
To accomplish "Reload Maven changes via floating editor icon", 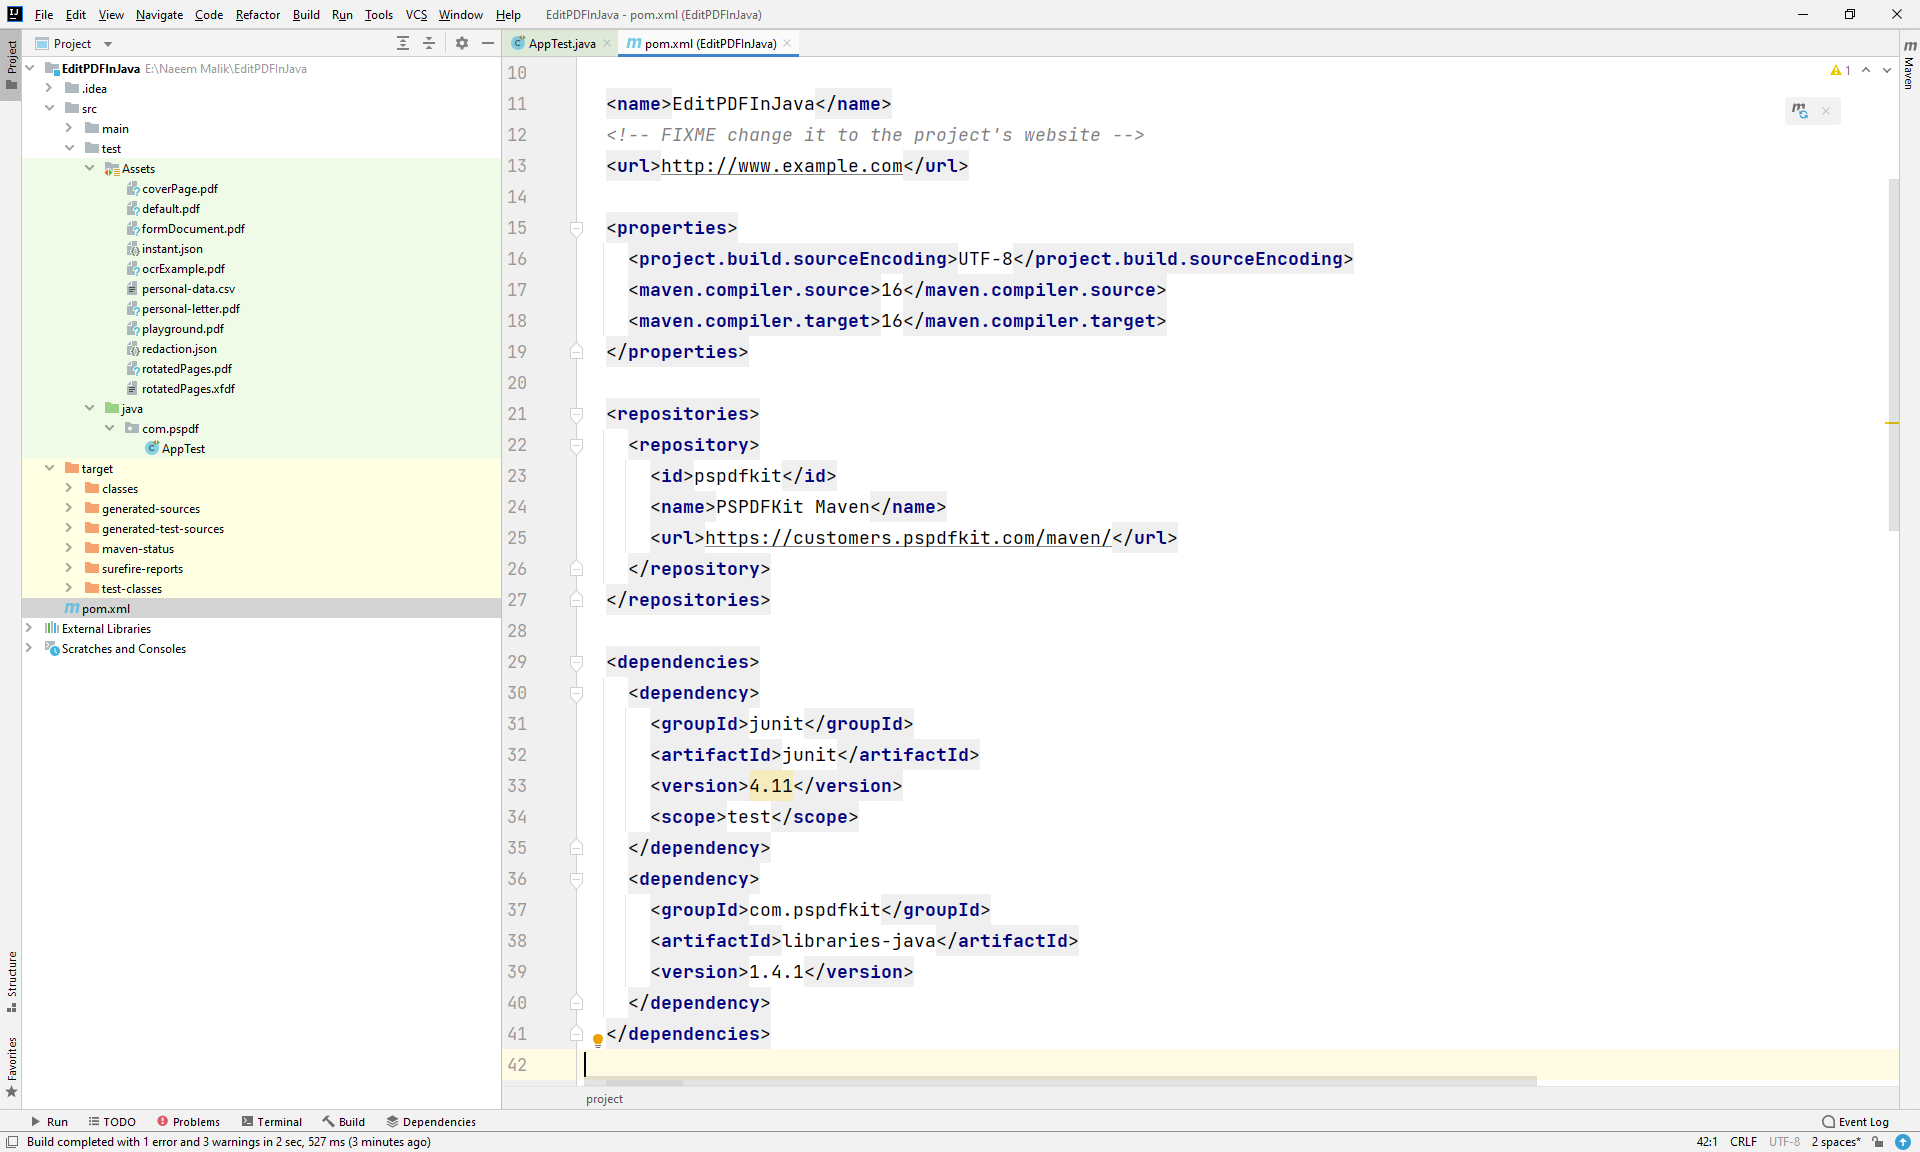I will coord(1801,110).
